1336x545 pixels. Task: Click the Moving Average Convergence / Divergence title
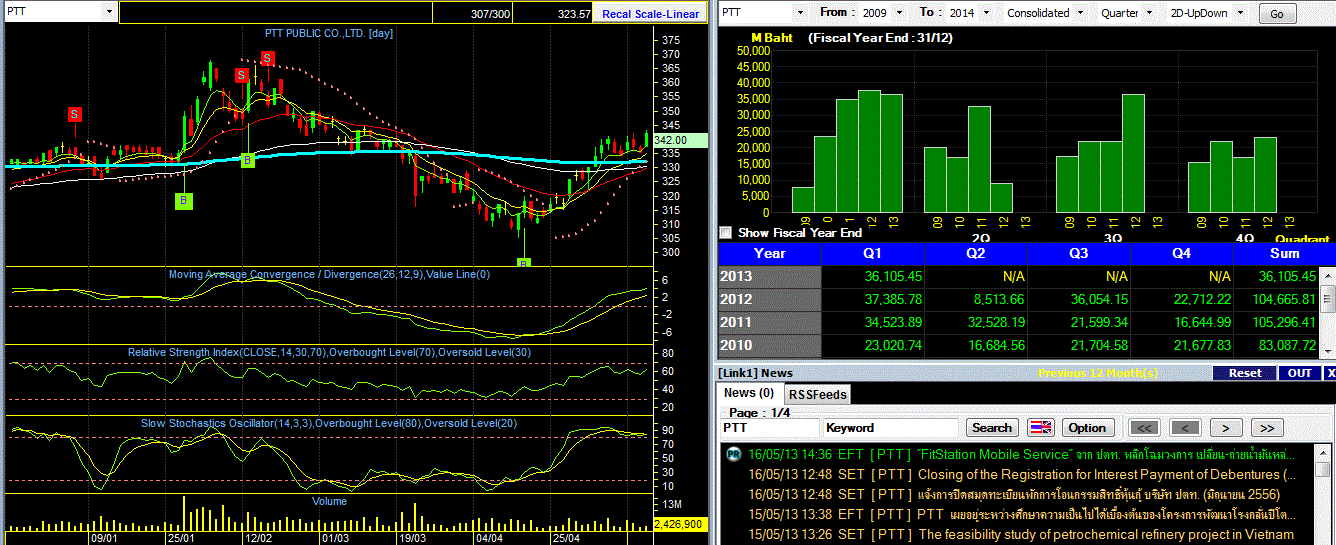pos(329,274)
